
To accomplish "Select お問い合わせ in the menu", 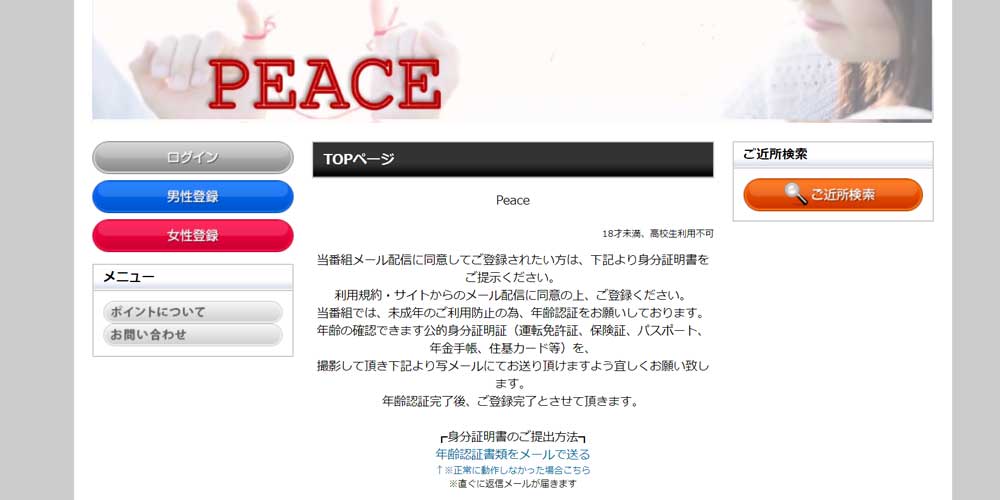I will [193, 335].
